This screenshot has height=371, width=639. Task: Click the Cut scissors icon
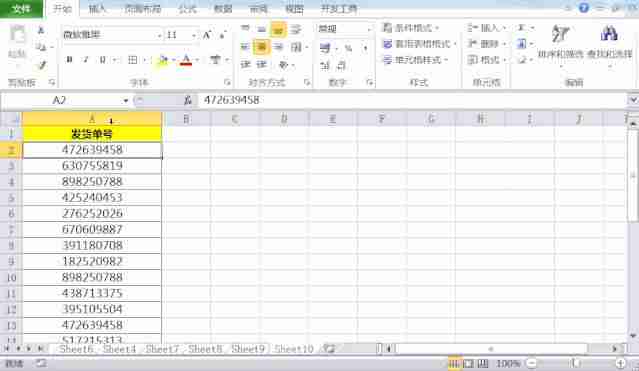click(x=41, y=30)
